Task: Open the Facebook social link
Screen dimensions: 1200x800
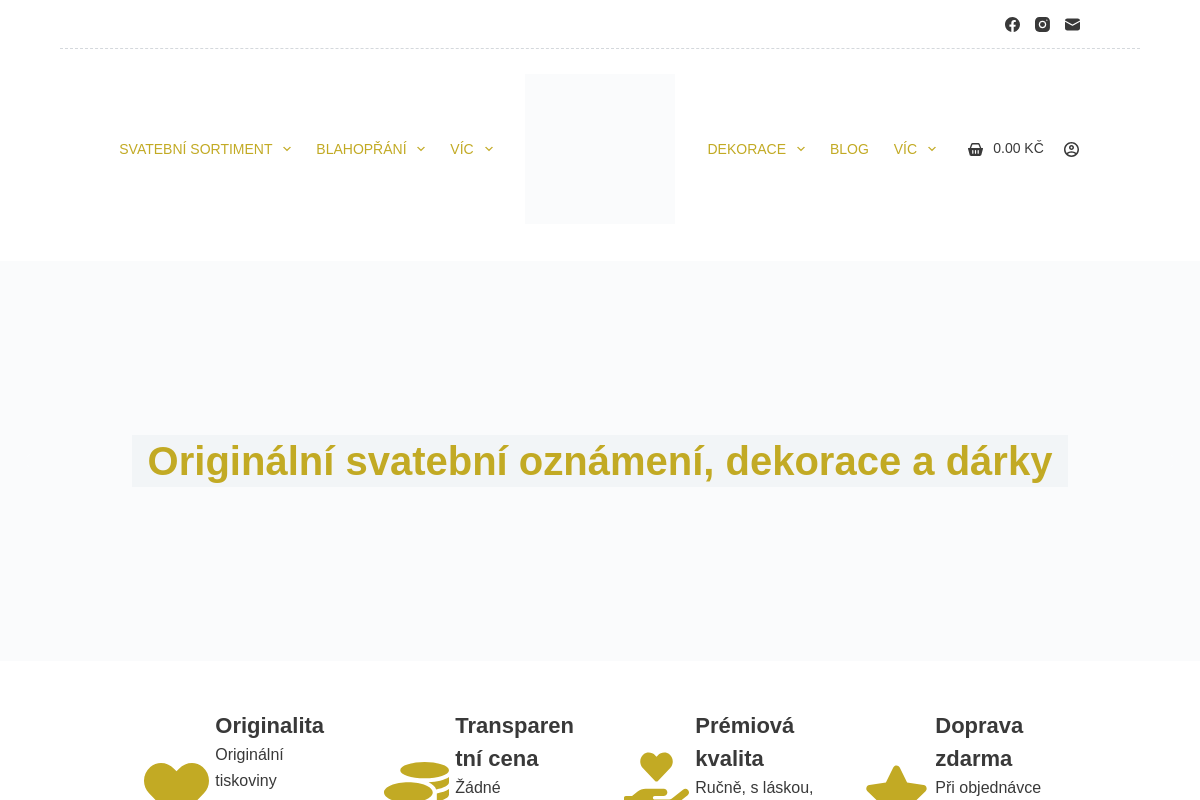Action: click(x=1012, y=24)
